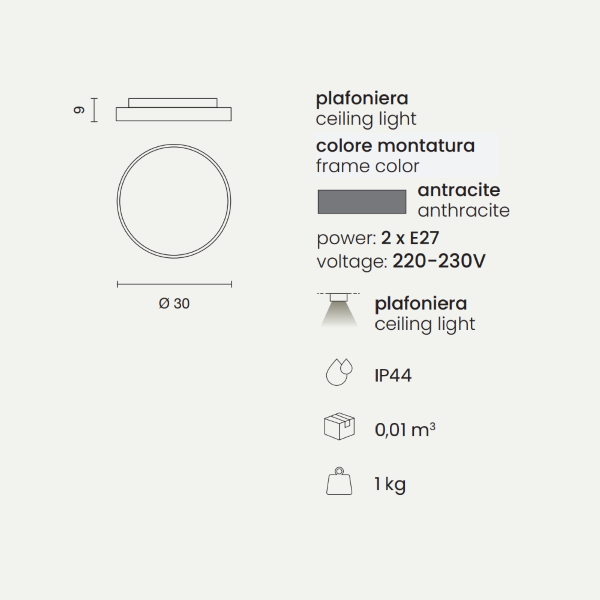
Task: Click the 'voltage: 220-230V' specification
Action: coord(400,261)
